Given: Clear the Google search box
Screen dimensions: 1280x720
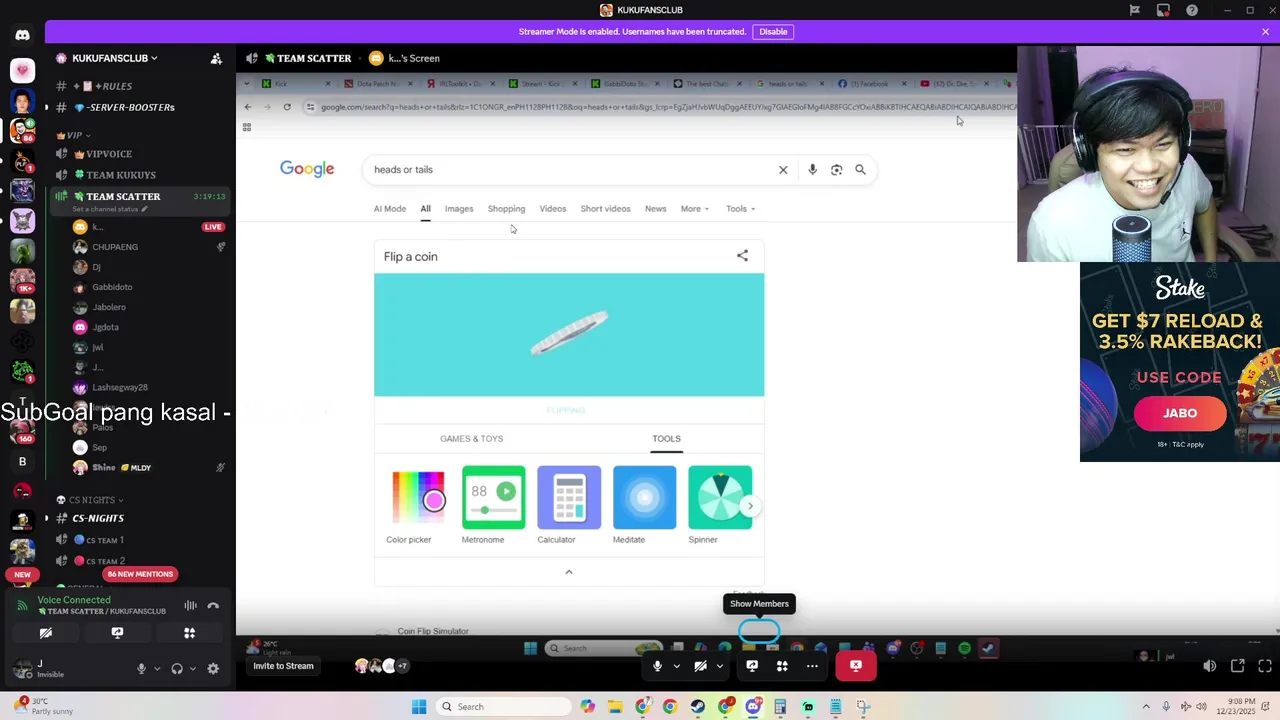Looking at the screenshot, I should (783, 170).
